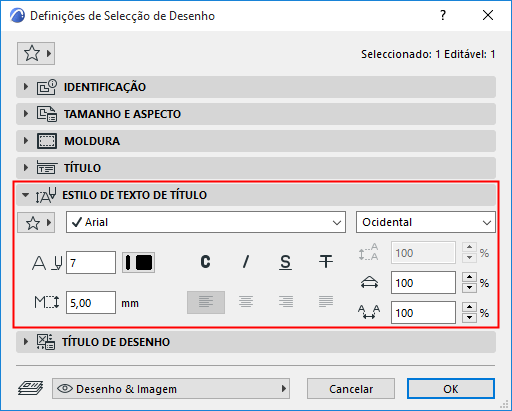Click the Moldura frame icon

click(47, 141)
